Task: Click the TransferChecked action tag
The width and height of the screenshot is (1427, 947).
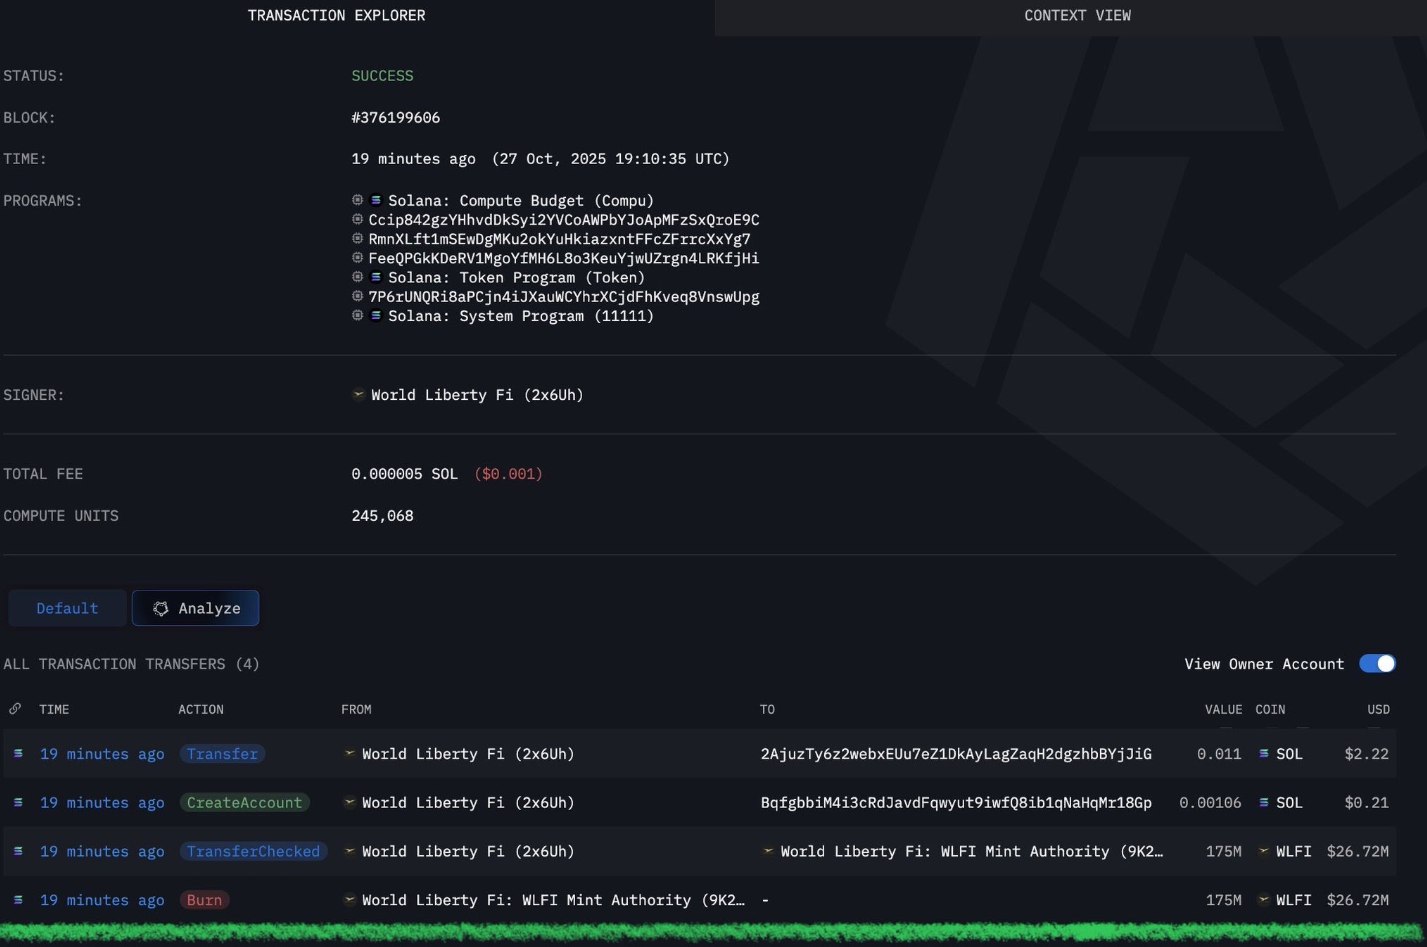Action: pyautogui.click(x=253, y=852)
